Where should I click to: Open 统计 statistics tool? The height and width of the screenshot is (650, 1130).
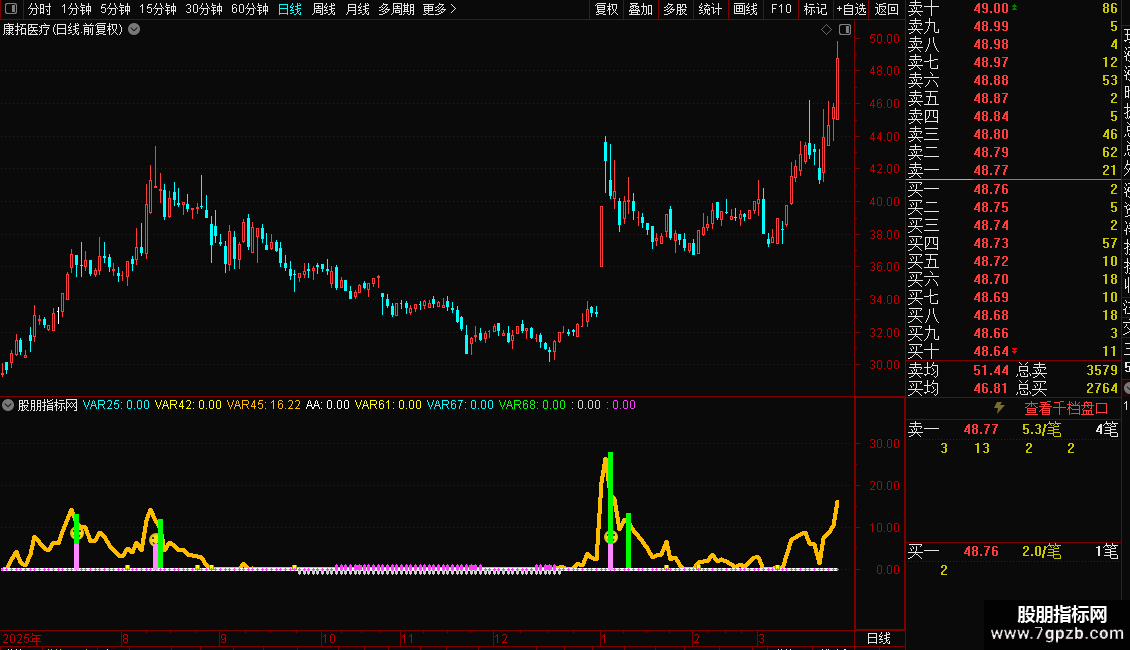coord(710,9)
